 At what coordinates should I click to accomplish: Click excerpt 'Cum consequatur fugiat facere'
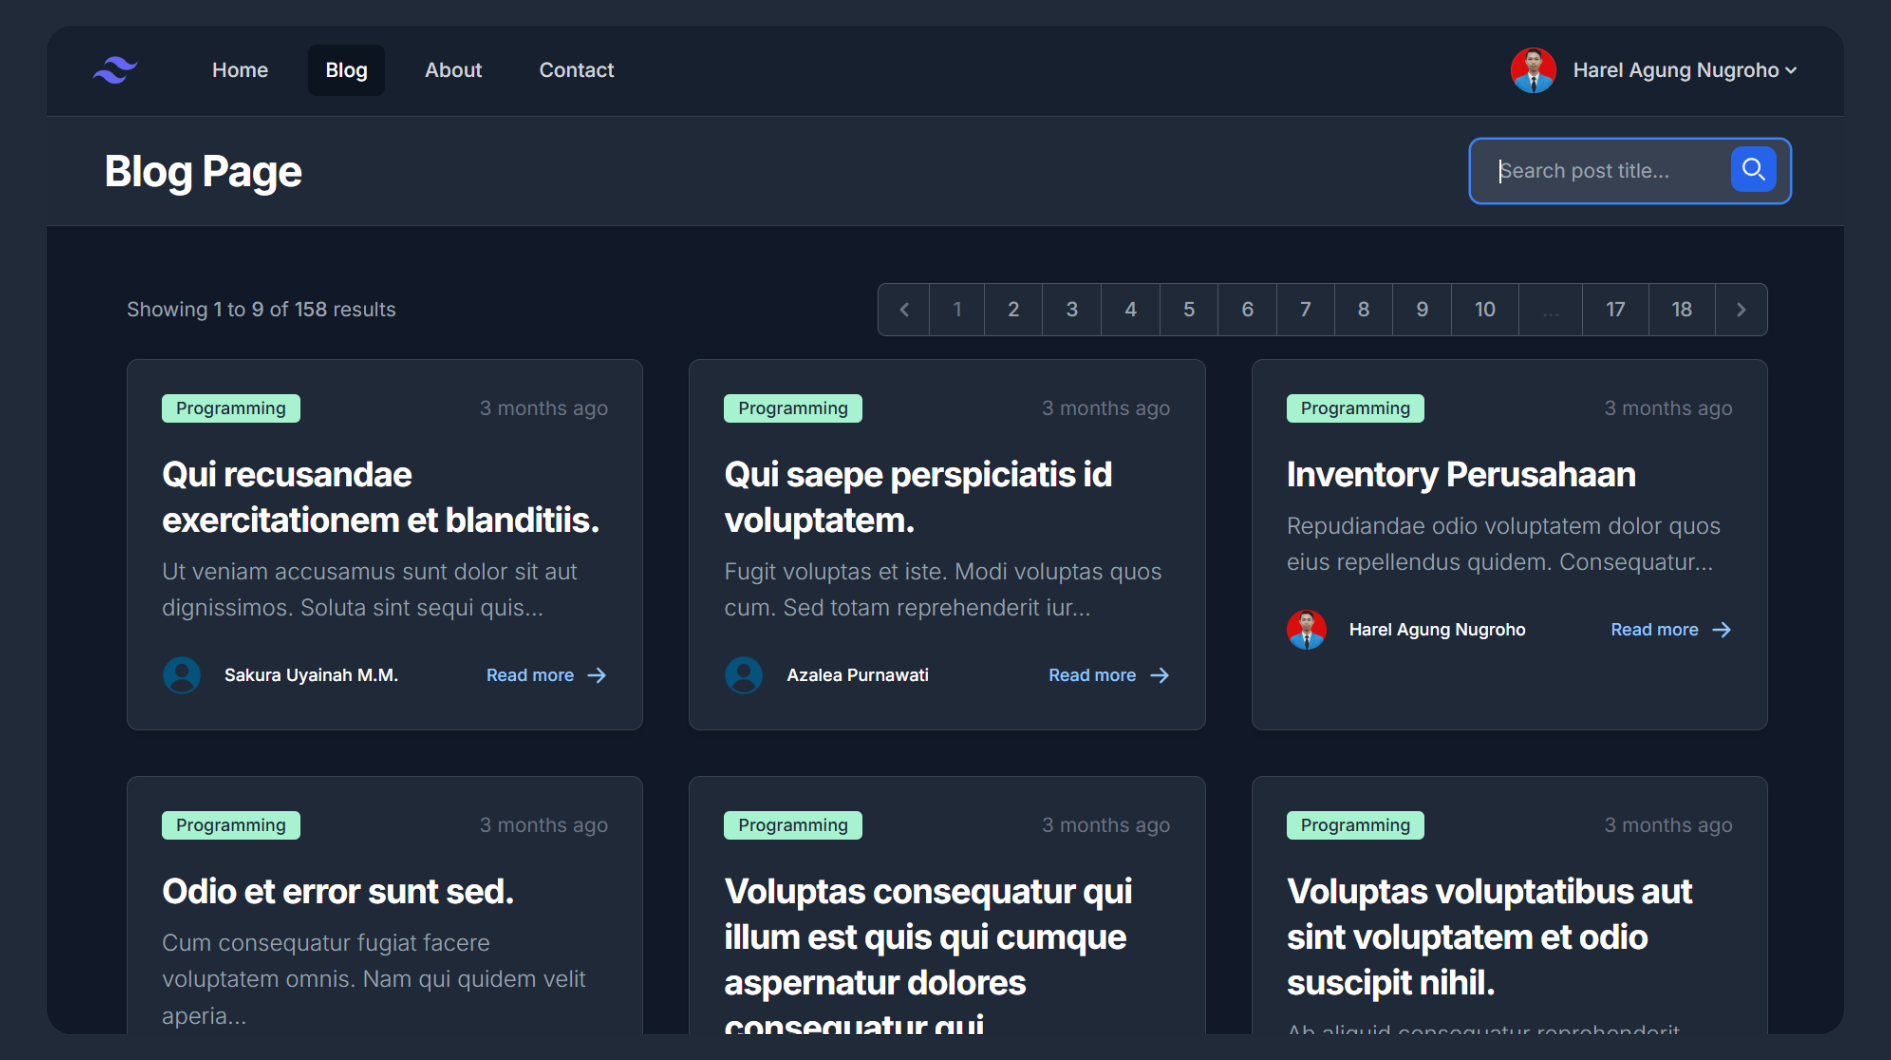point(374,979)
